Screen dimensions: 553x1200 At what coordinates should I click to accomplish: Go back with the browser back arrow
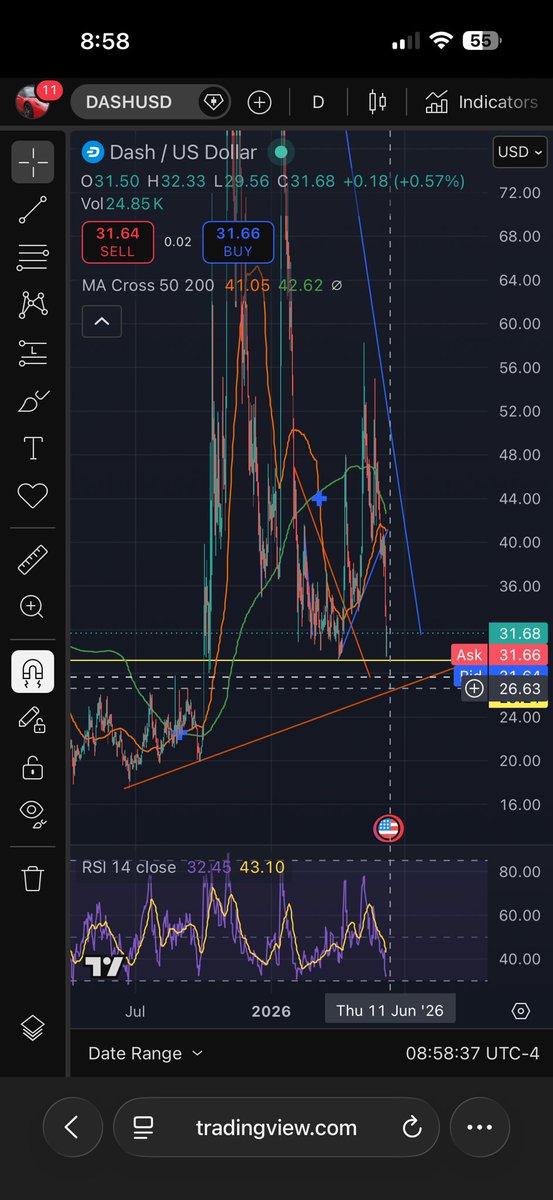tap(72, 1128)
